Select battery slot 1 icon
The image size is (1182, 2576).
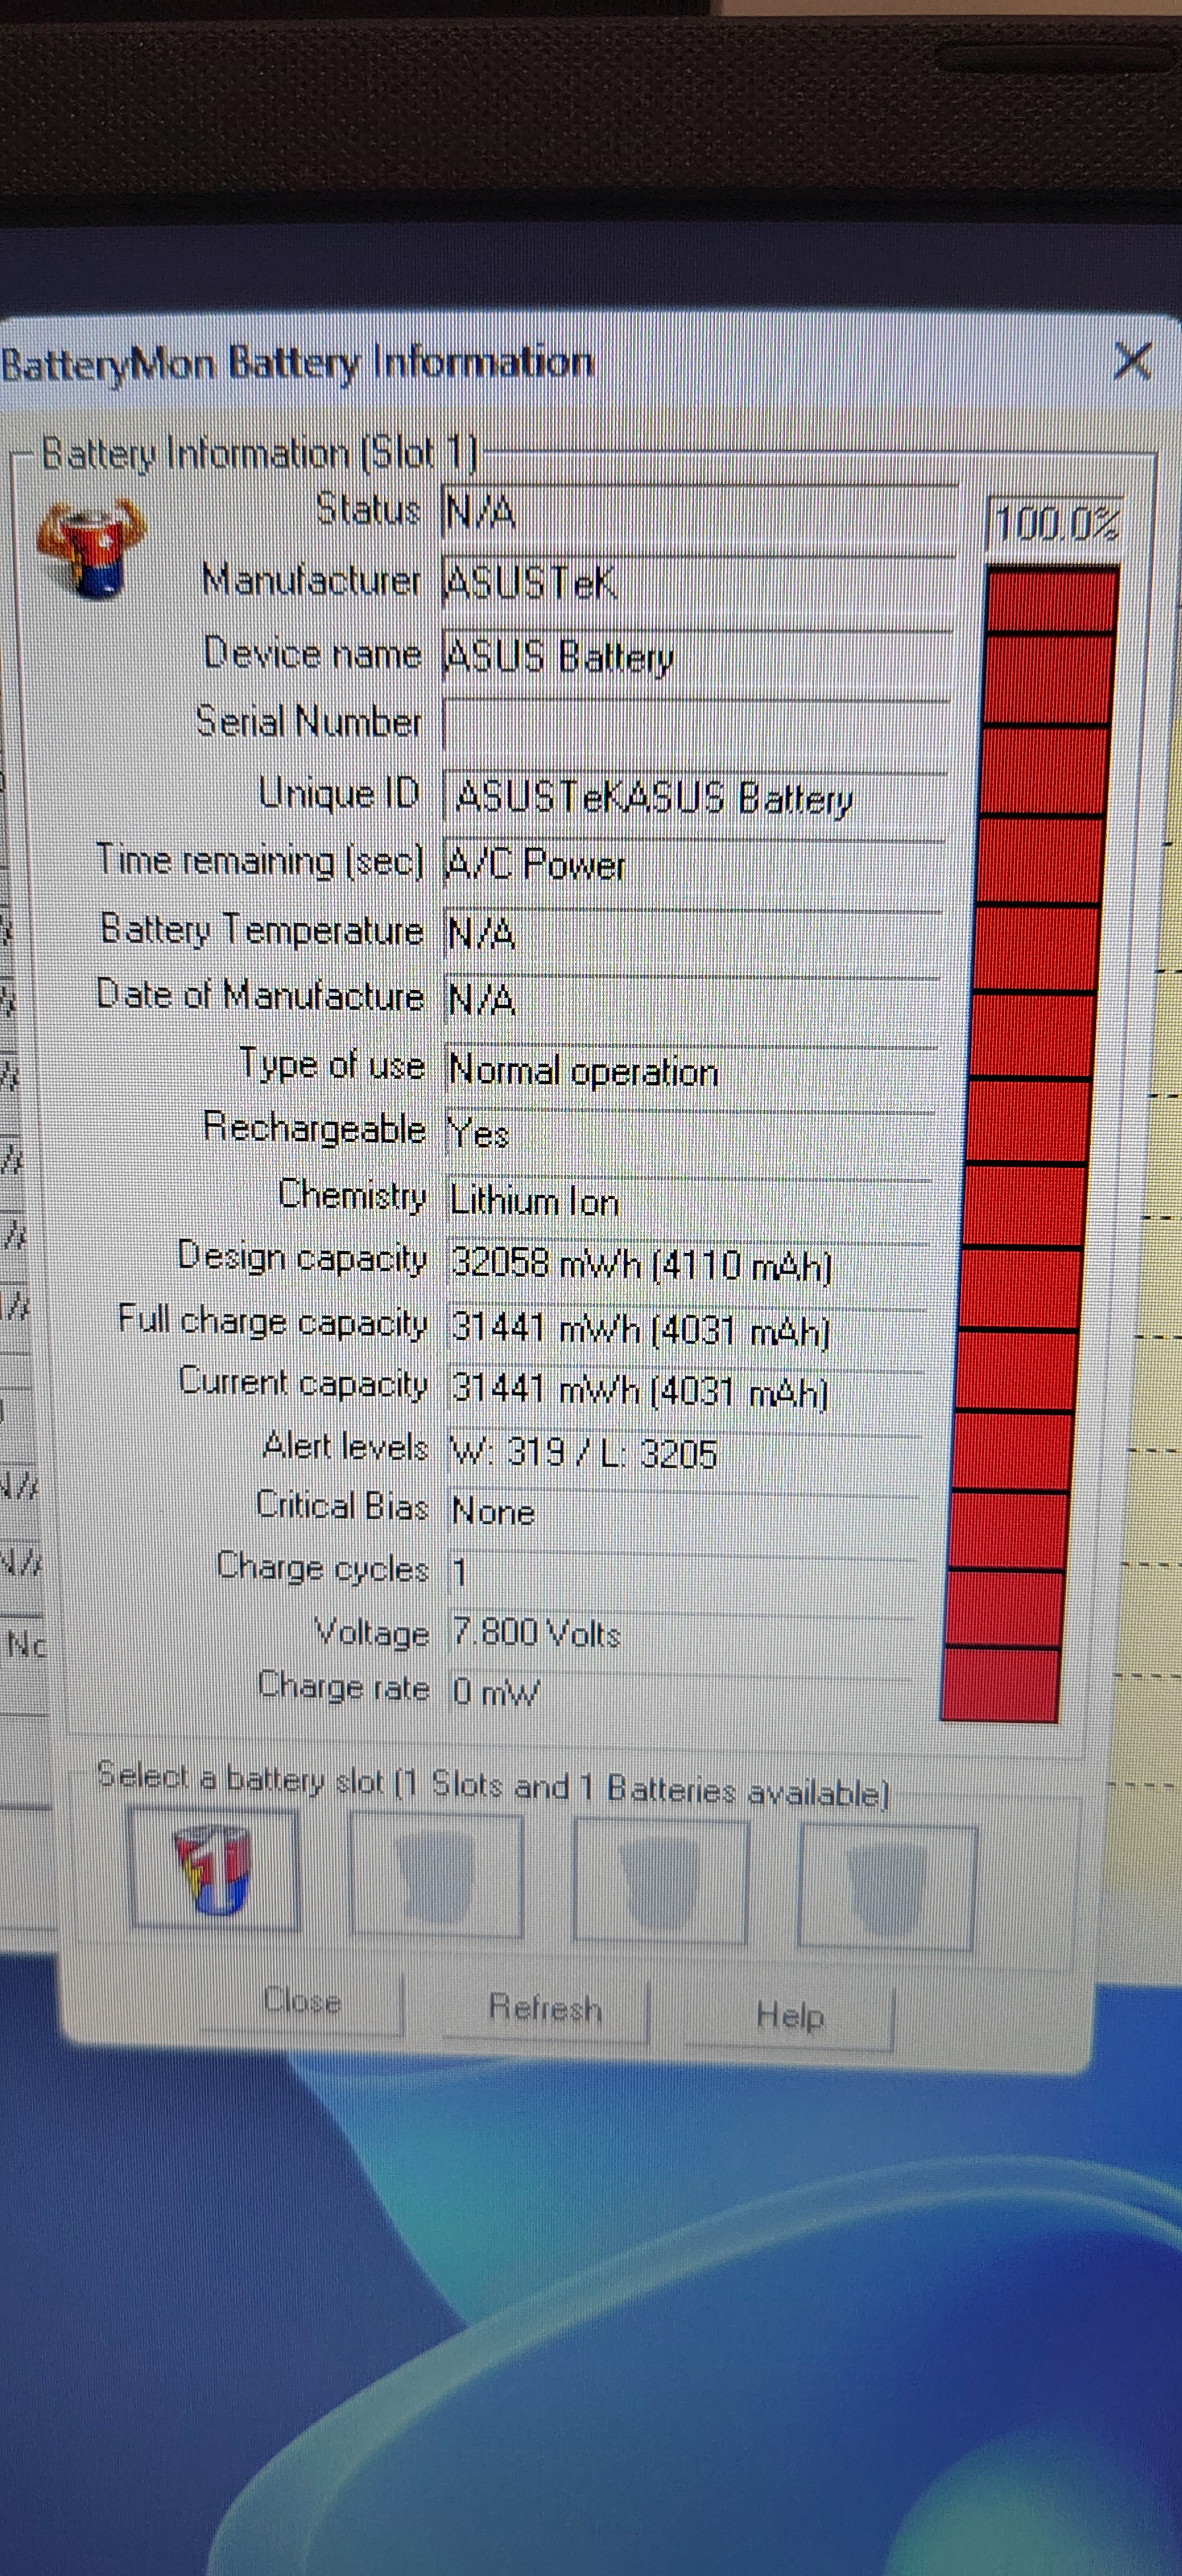click(215, 1869)
